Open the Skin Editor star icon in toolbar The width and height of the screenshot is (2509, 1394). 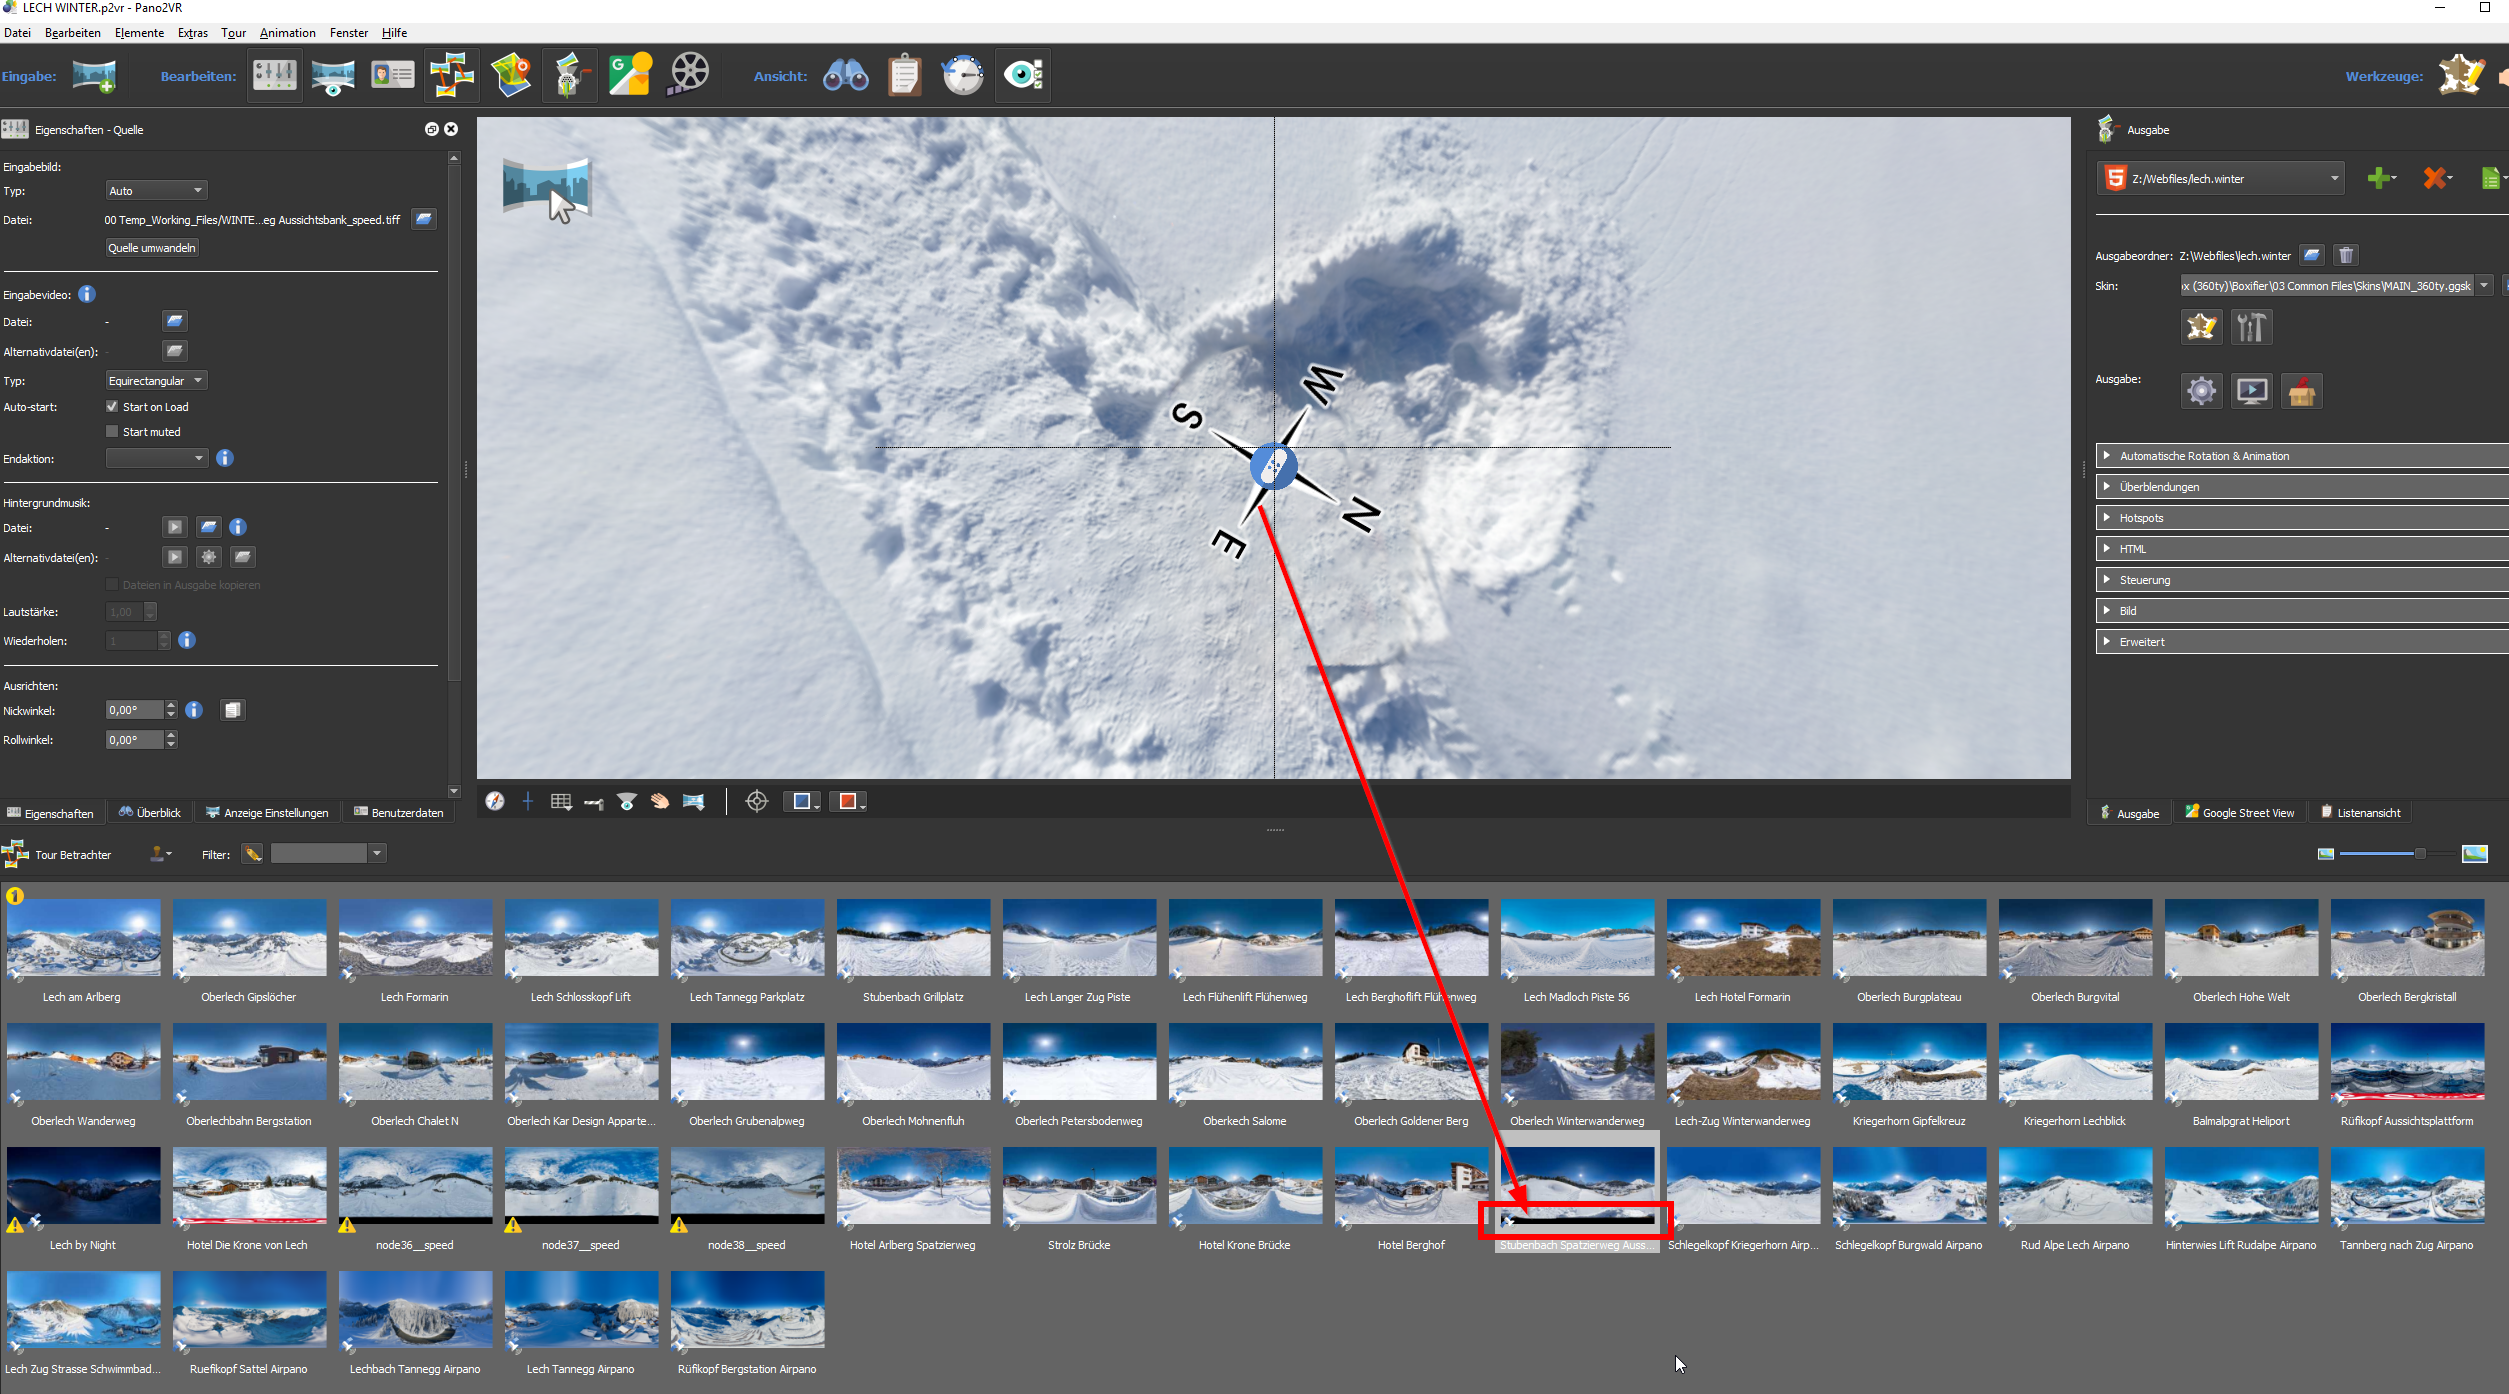pyautogui.click(x=2461, y=75)
